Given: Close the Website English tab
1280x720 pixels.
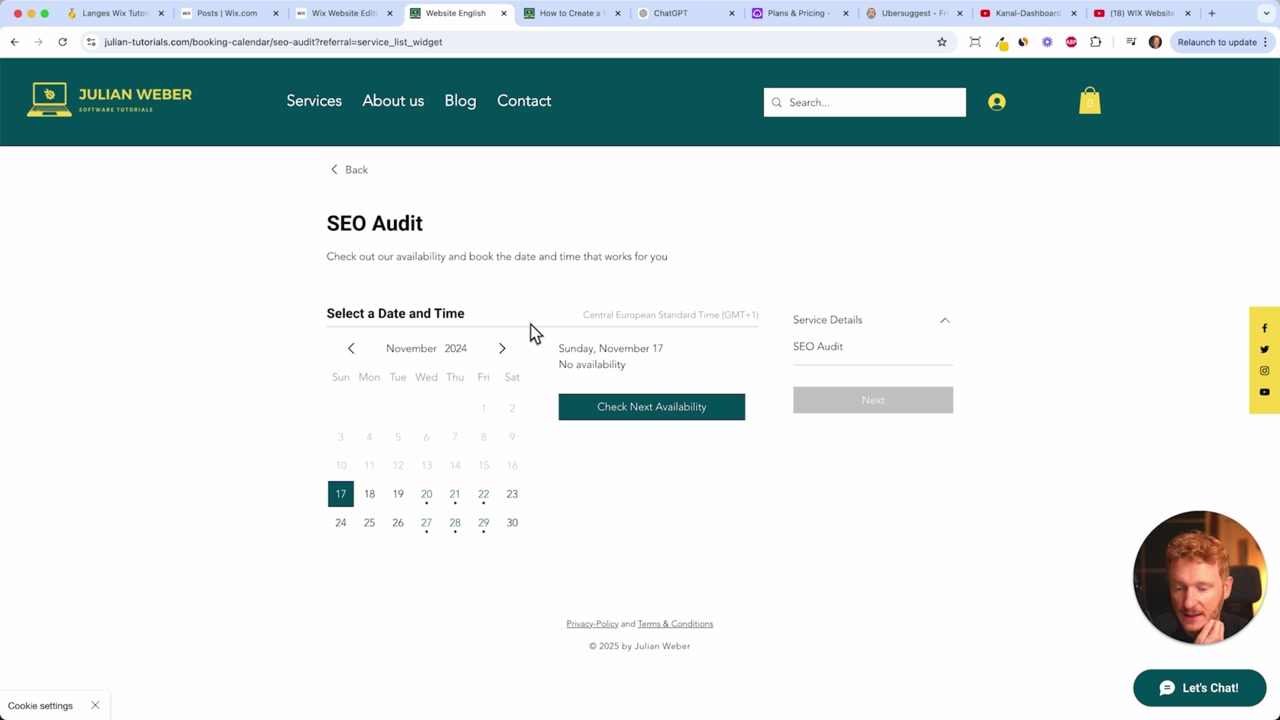Looking at the screenshot, I should click(x=504, y=13).
